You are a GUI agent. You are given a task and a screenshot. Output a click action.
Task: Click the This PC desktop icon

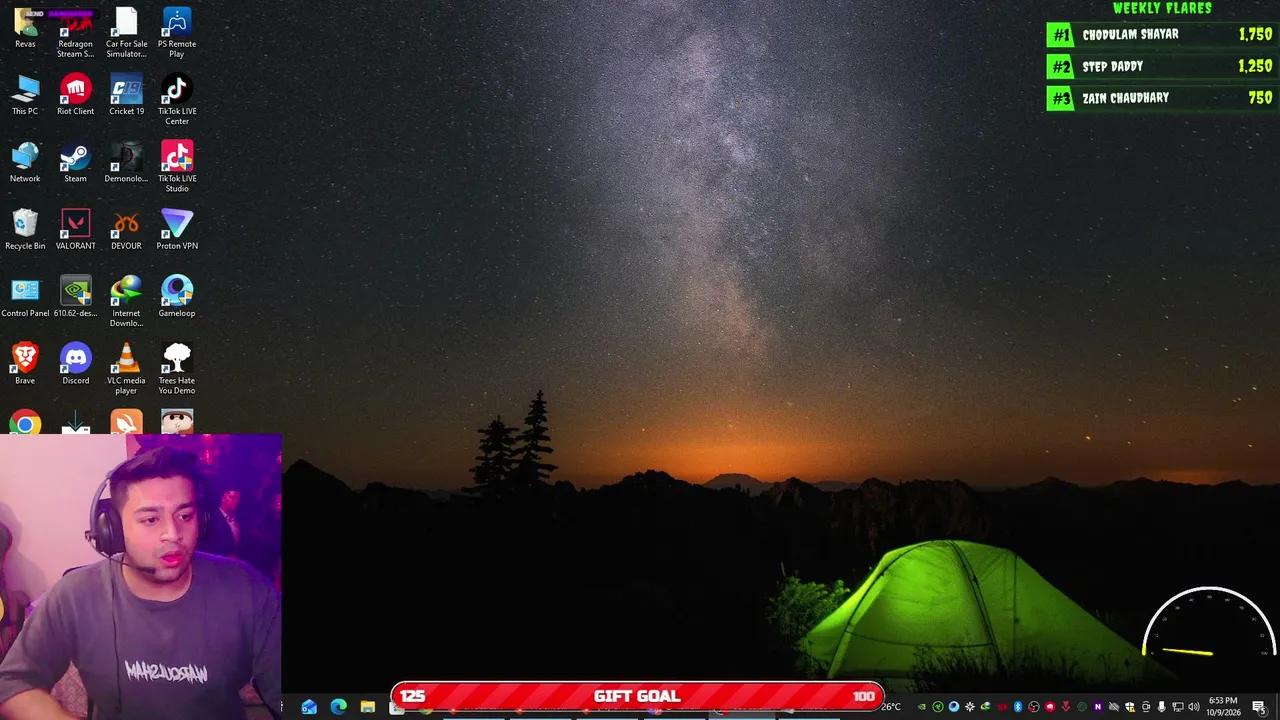[x=25, y=95]
